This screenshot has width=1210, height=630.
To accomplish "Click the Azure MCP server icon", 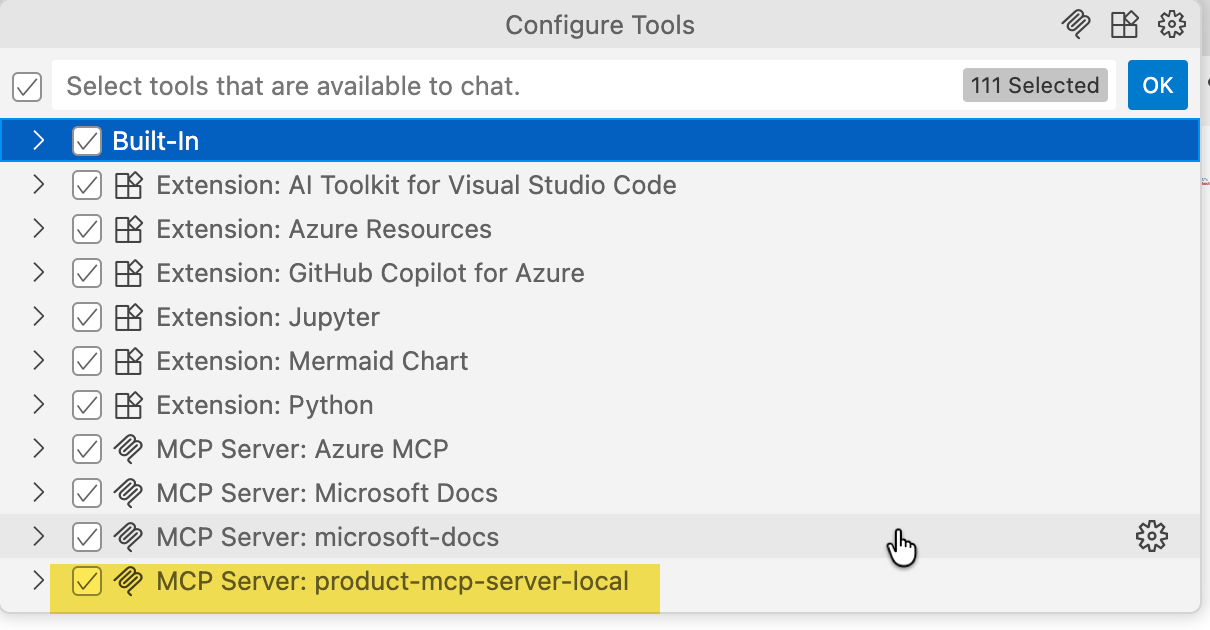I will tap(129, 449).
